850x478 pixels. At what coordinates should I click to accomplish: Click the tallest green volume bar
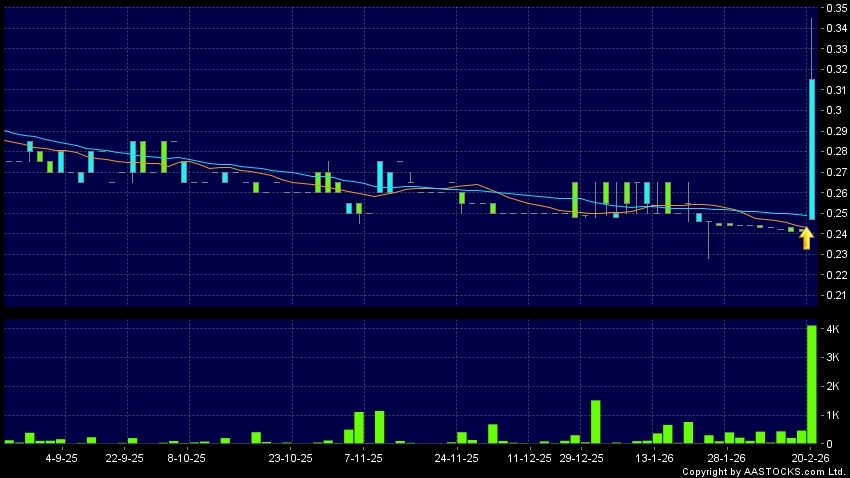pos(811,384)
